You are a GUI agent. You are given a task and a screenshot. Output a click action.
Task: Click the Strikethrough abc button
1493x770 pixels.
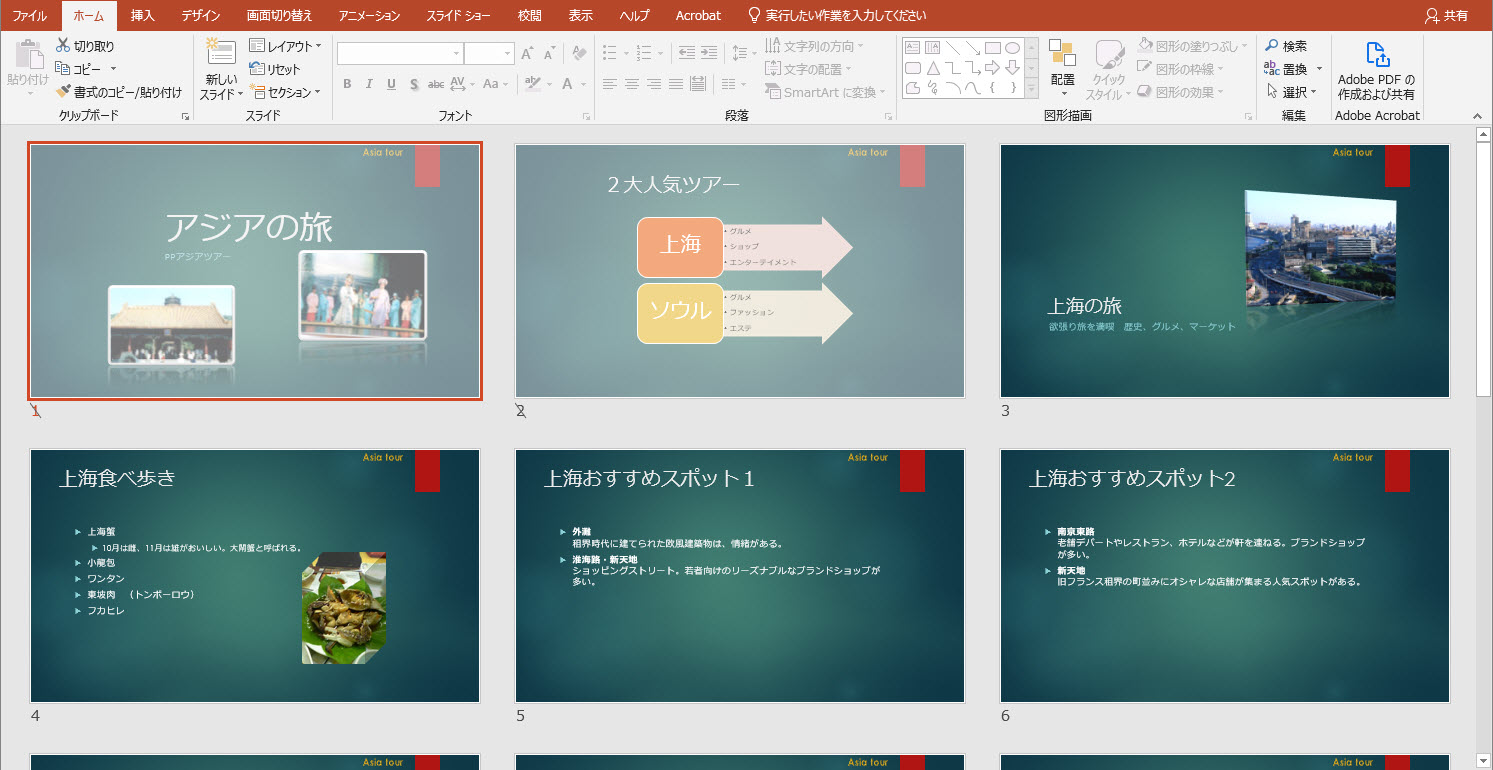(436, 84)
